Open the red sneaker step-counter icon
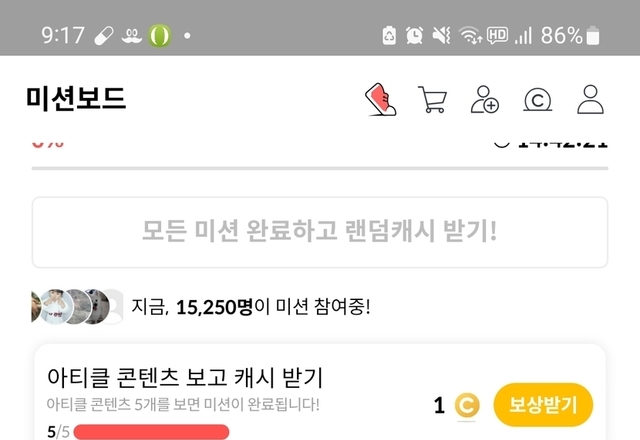640x440 pixels. [380, 100]
